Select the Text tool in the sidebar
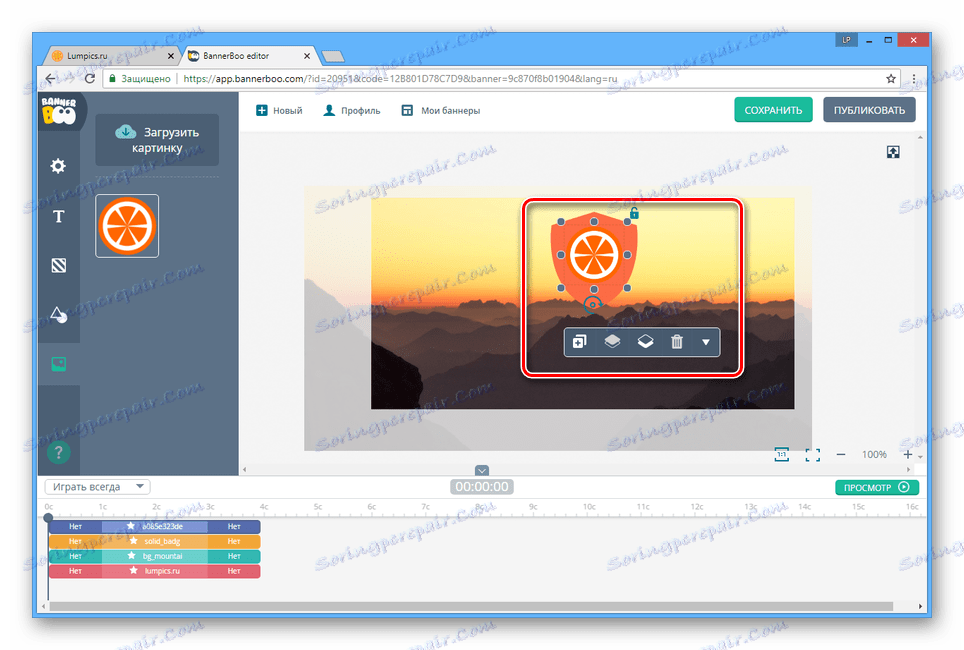The image size is (964, 650). pyautogui.click(x=58, y=216)
